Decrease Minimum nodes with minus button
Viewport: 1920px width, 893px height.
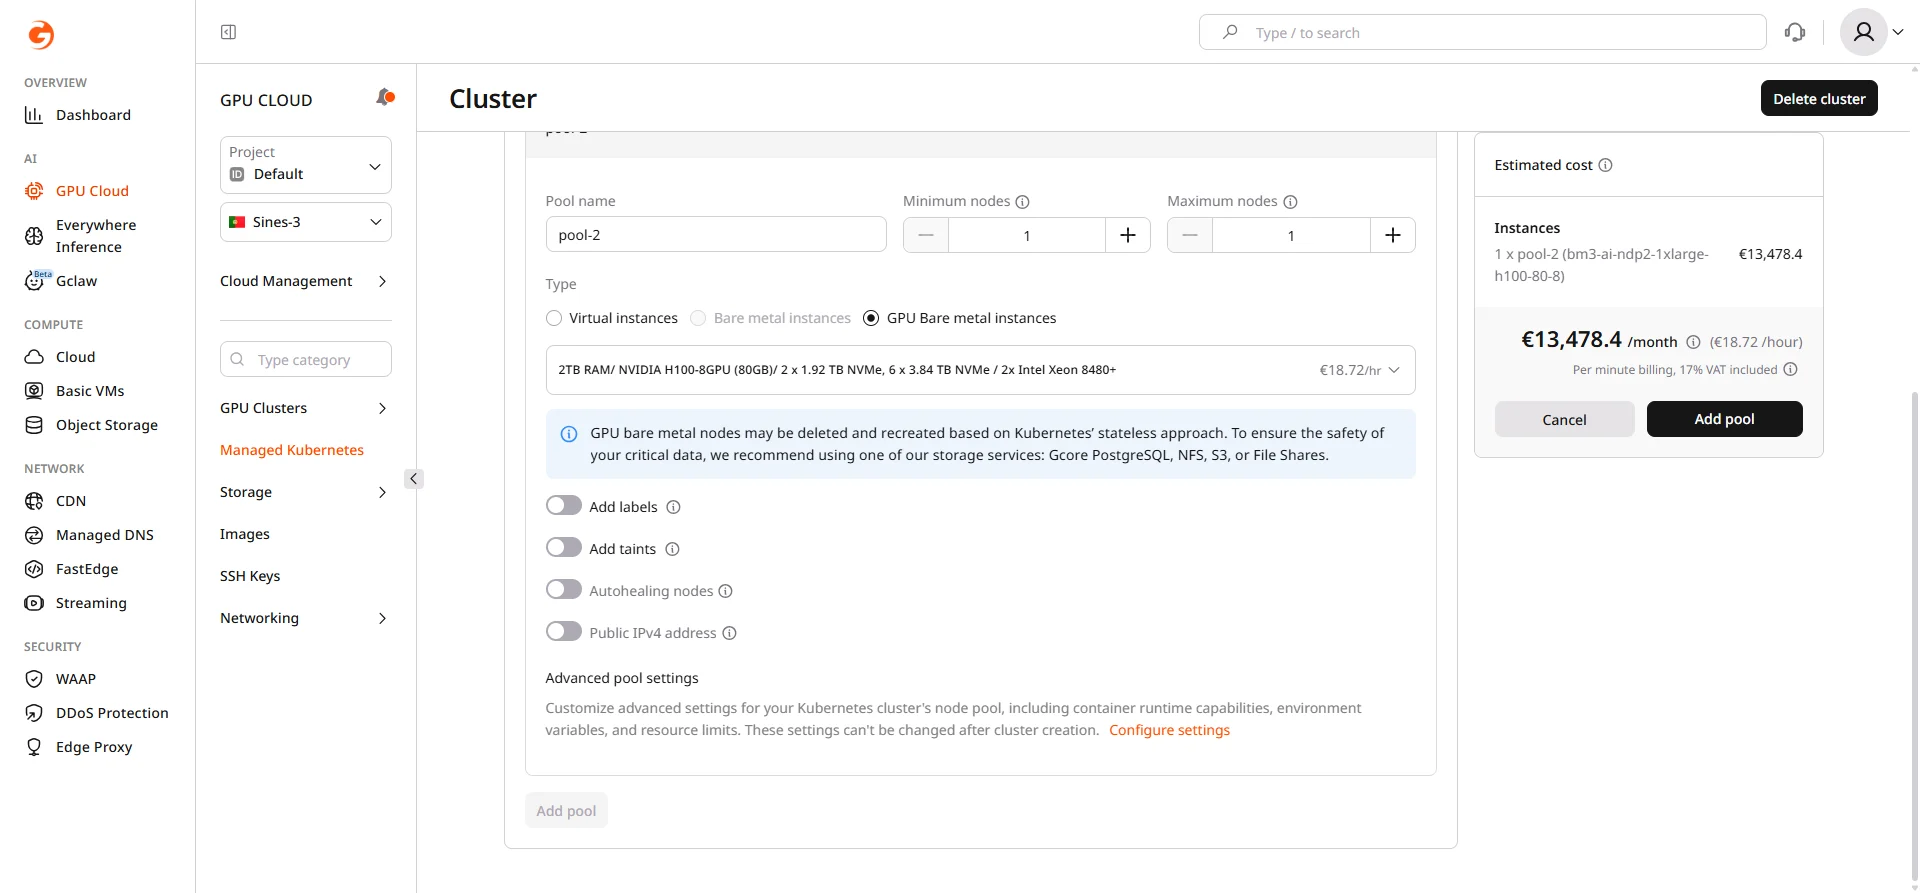[x=926, y=235]
